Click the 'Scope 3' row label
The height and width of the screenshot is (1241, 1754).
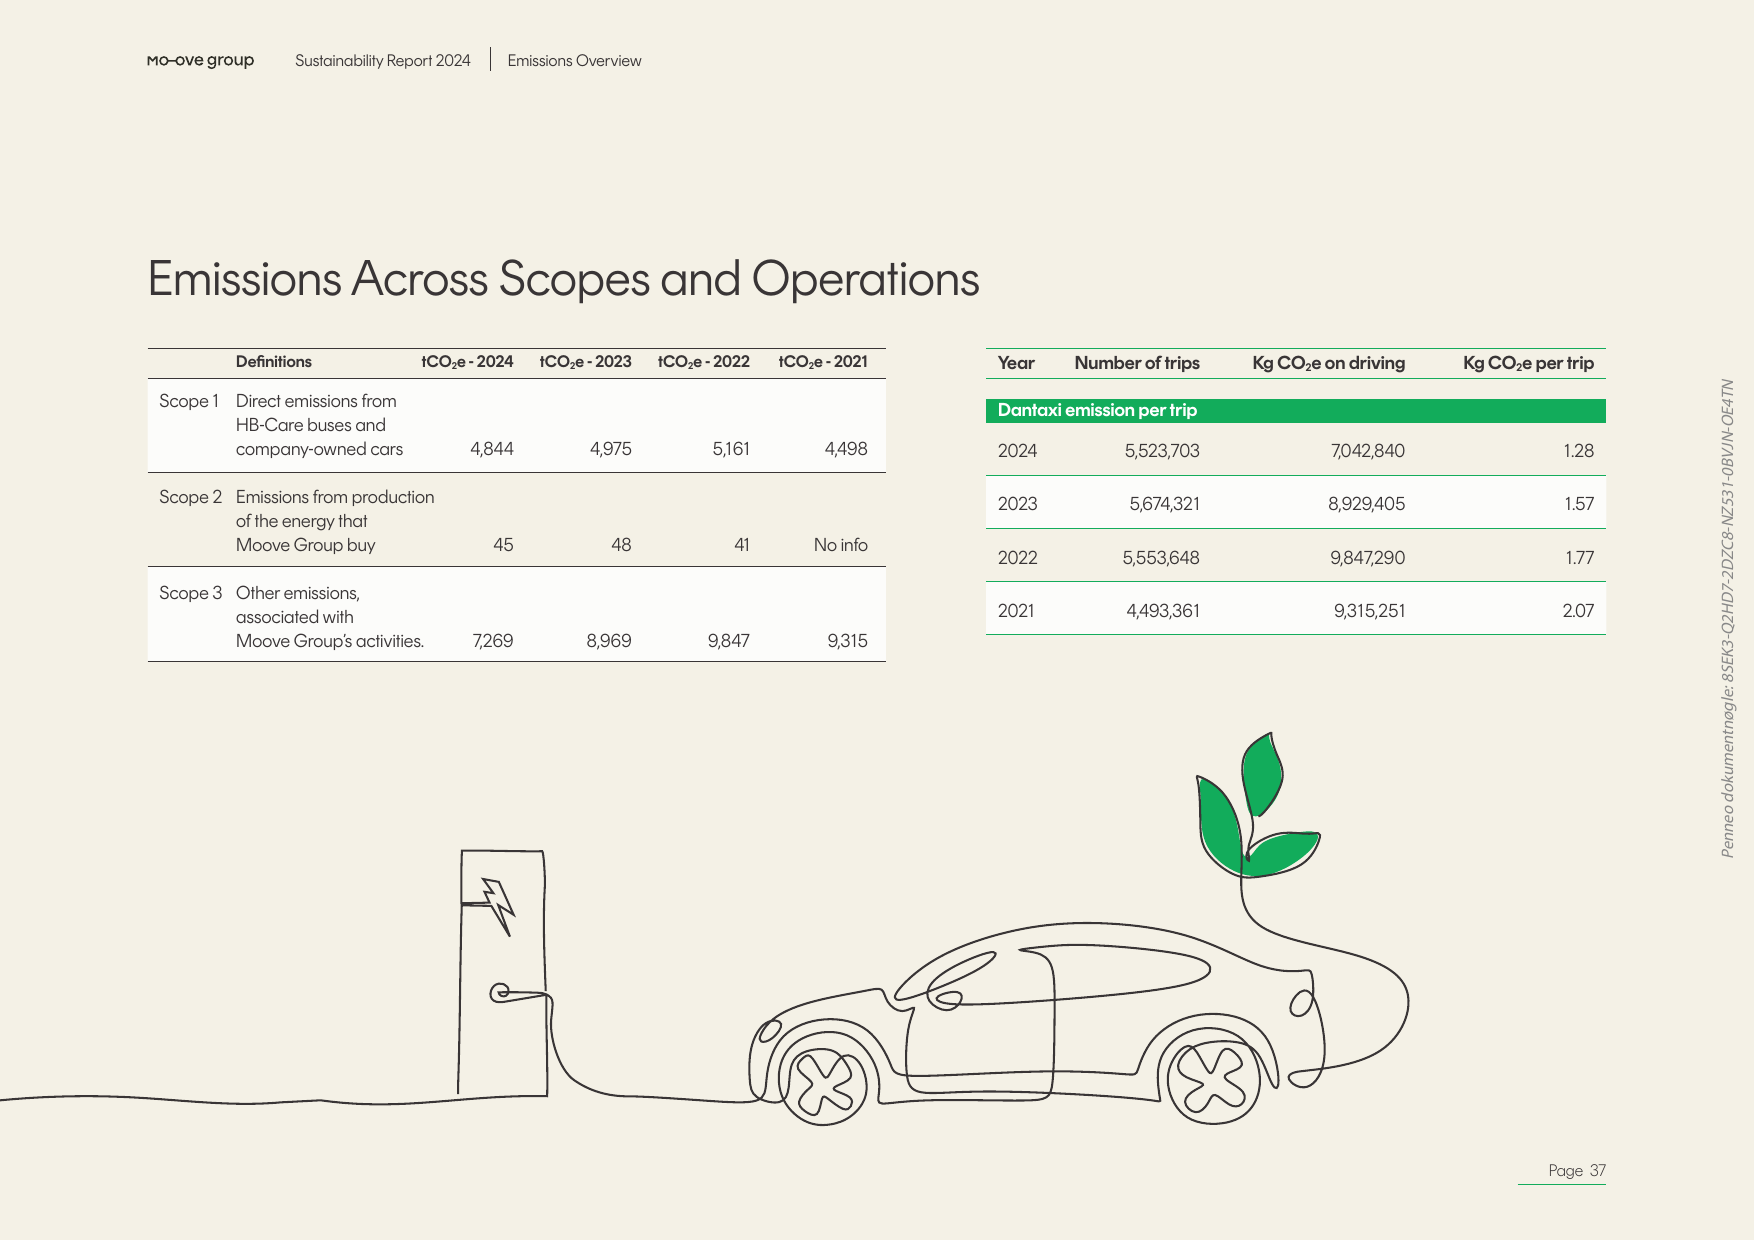point(190,593)
